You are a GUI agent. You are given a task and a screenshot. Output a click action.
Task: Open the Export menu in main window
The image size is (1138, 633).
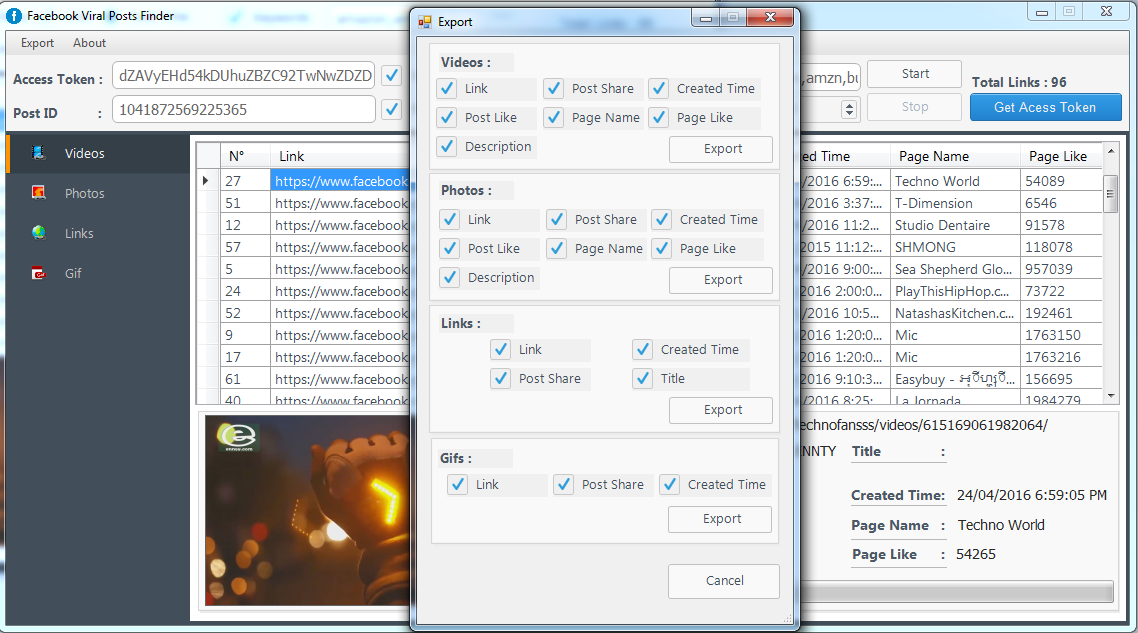tap(37, 43)
